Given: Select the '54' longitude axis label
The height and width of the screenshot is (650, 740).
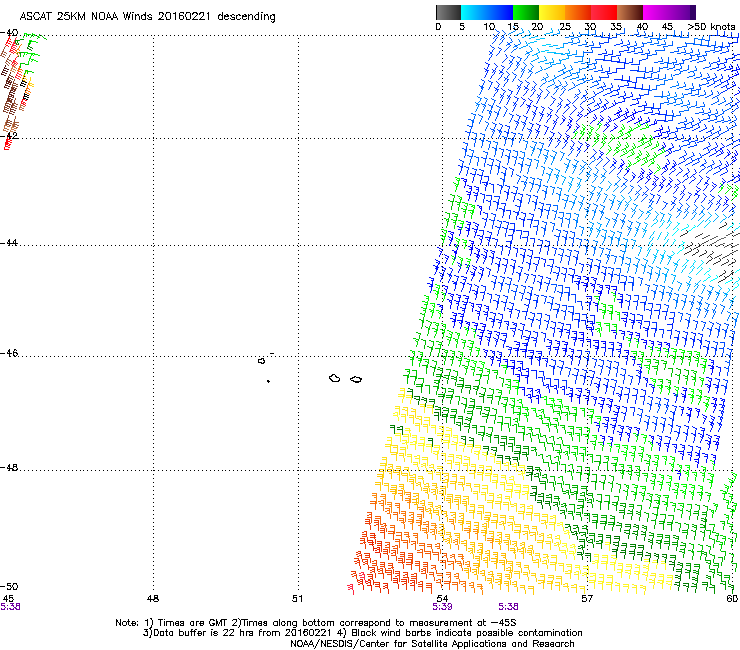Looking at the screenshot, I should [442, 599].
